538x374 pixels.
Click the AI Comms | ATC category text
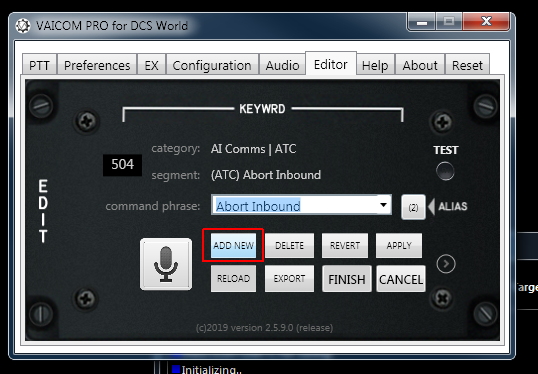click(254, 149)
